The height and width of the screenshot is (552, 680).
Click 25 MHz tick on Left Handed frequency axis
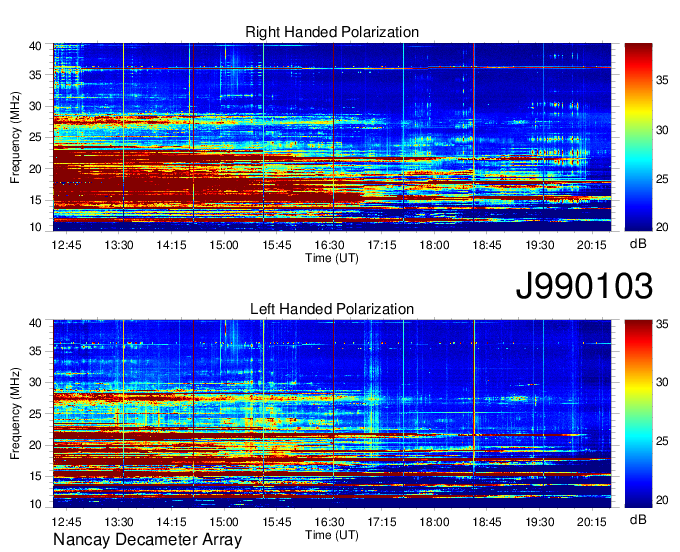click(36, 414)
